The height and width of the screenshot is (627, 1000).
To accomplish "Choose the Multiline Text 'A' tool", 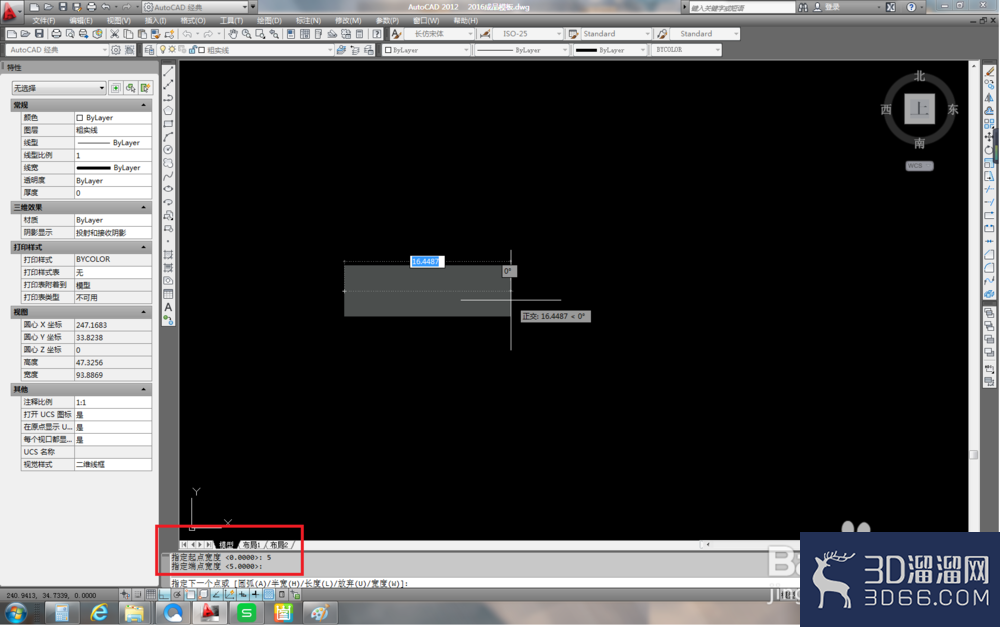I will point(168,307).
